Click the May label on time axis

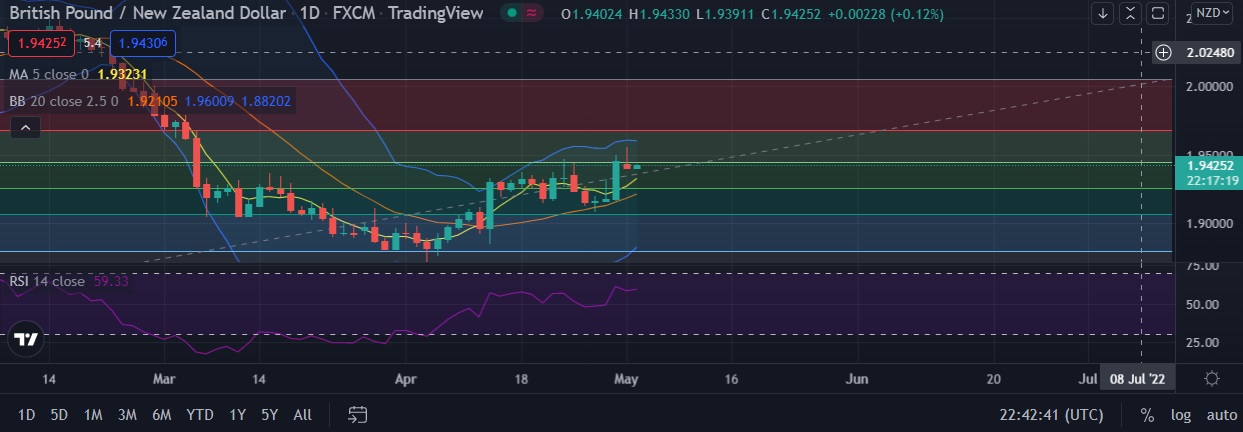625,379
